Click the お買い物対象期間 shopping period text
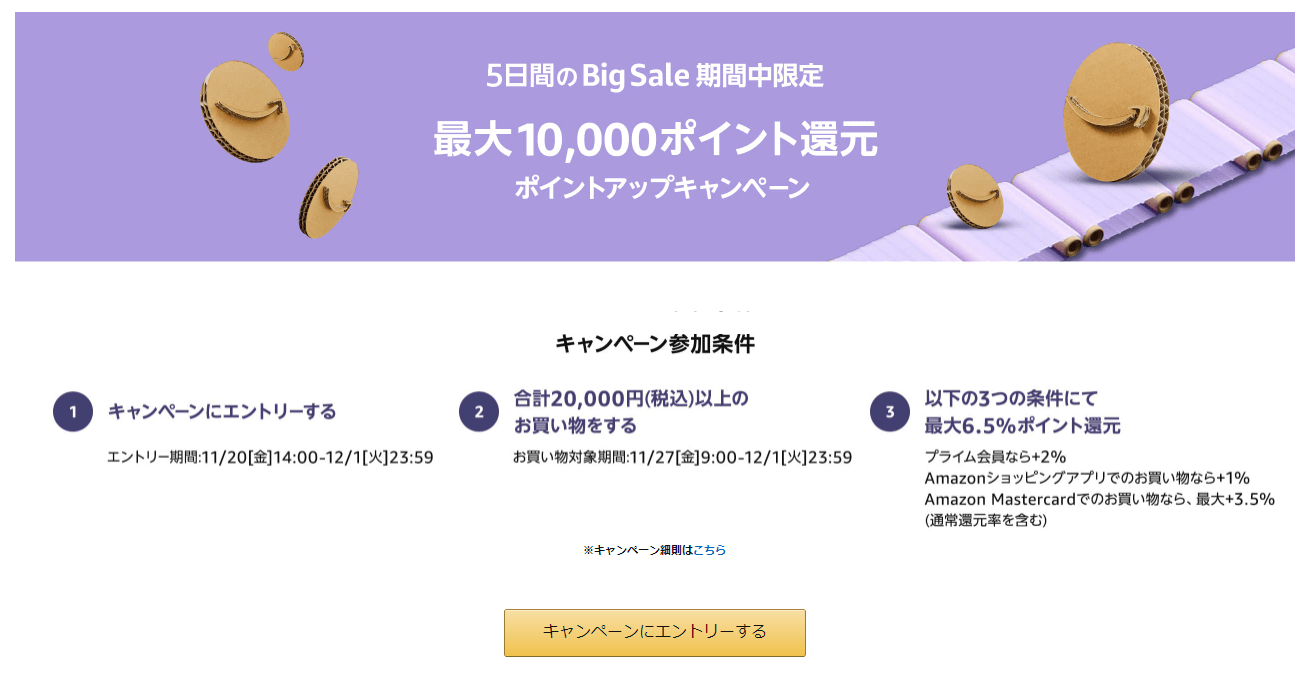The image size is (1313, 677). pos(682,457)
